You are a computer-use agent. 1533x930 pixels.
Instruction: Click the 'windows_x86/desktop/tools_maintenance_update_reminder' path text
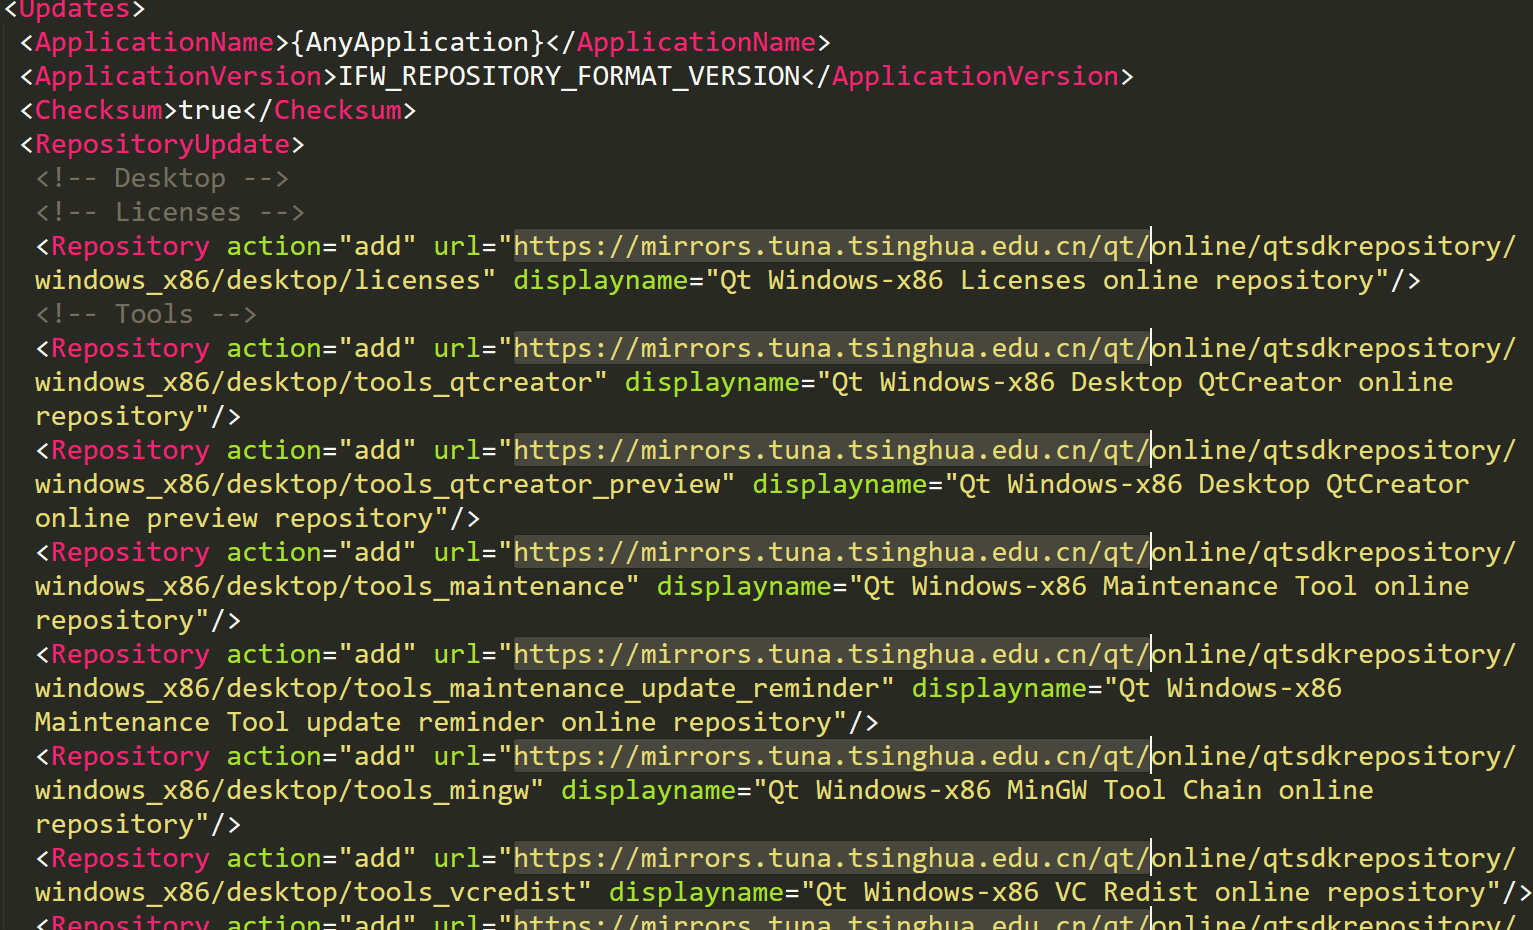pos(457,688)
